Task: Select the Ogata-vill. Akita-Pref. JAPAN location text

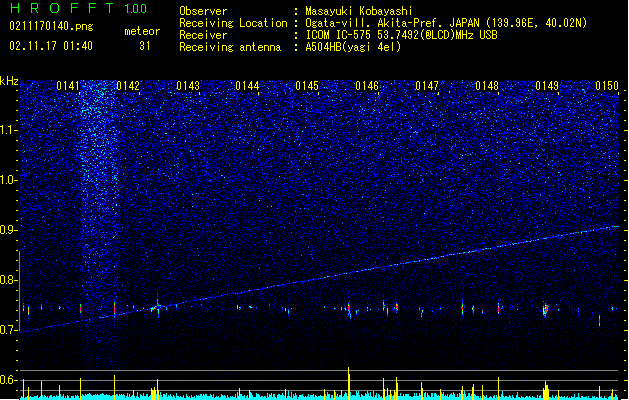Action: tap(446, 23)
